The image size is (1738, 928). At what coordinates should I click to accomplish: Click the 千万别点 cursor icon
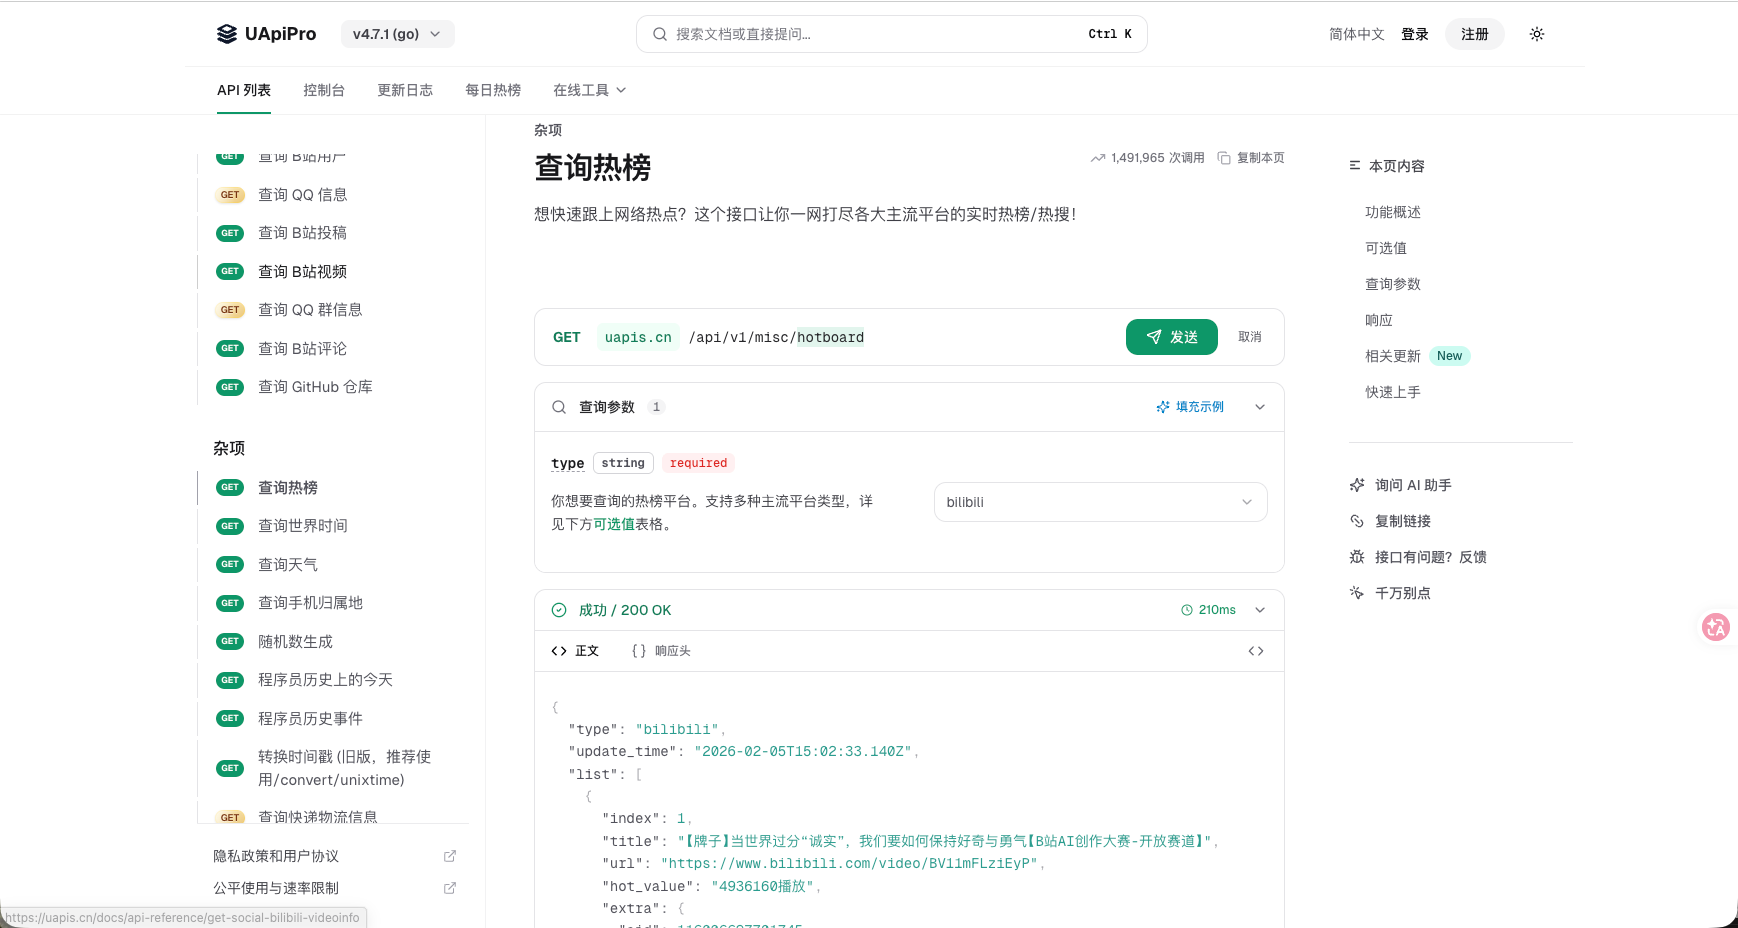click(1356, 592)
